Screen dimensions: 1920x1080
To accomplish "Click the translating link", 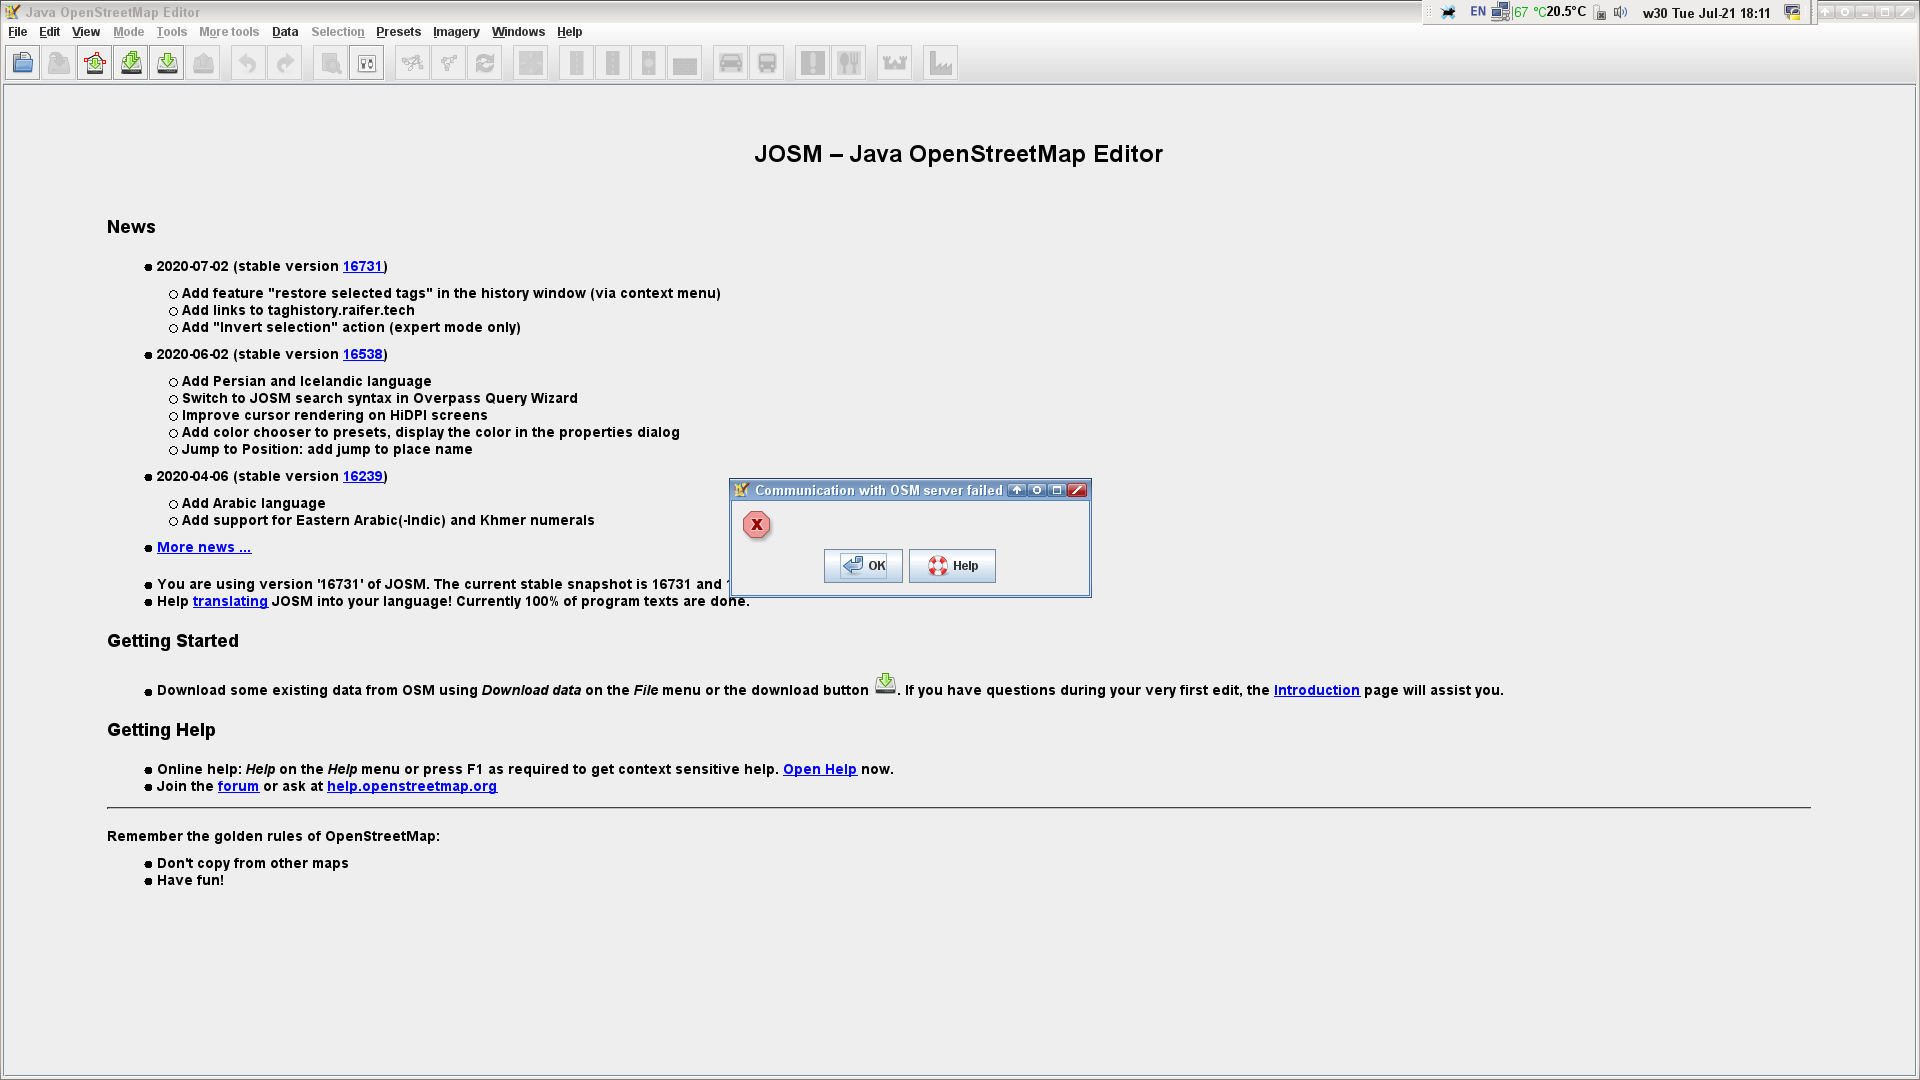I will click(x=230, y=601).
